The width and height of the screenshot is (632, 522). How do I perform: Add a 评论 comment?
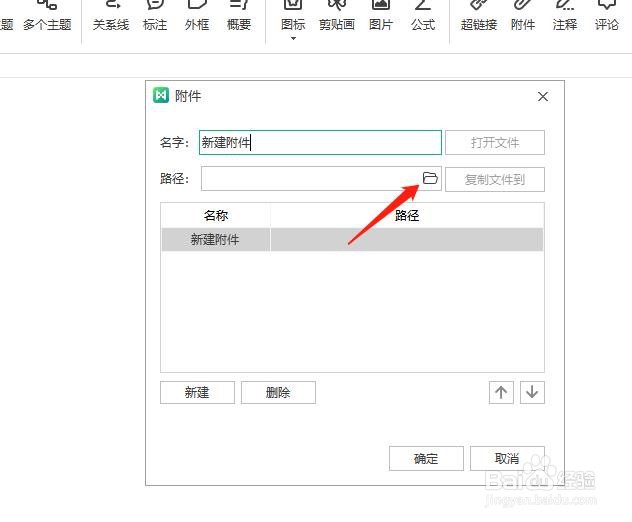pos(607,16)
